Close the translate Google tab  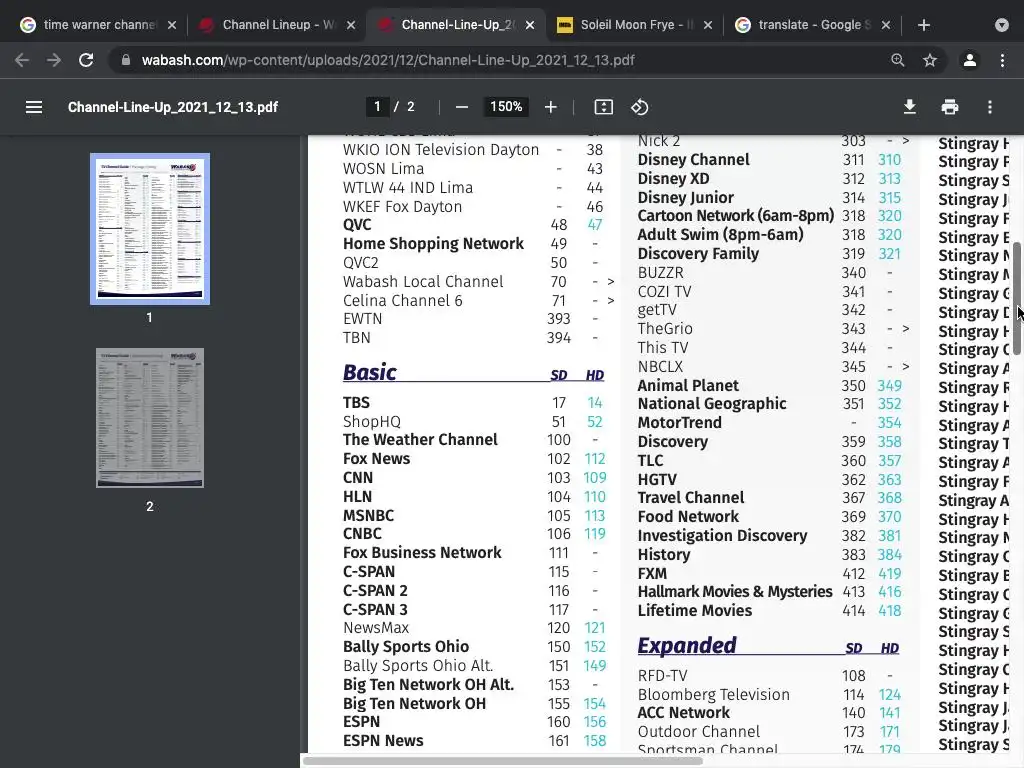point(886,25)
